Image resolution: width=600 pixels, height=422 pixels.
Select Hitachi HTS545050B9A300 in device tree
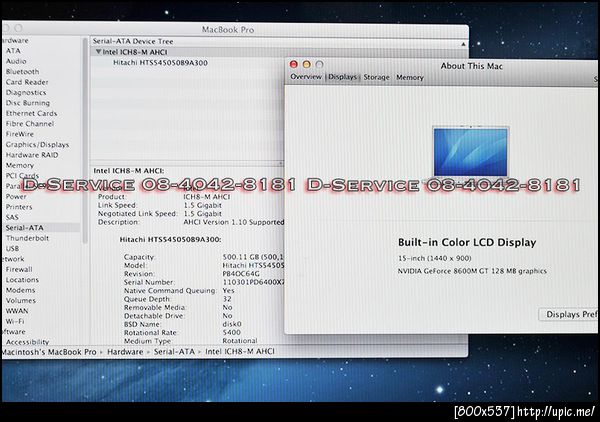pyautogui.click(x=160, y=63)
